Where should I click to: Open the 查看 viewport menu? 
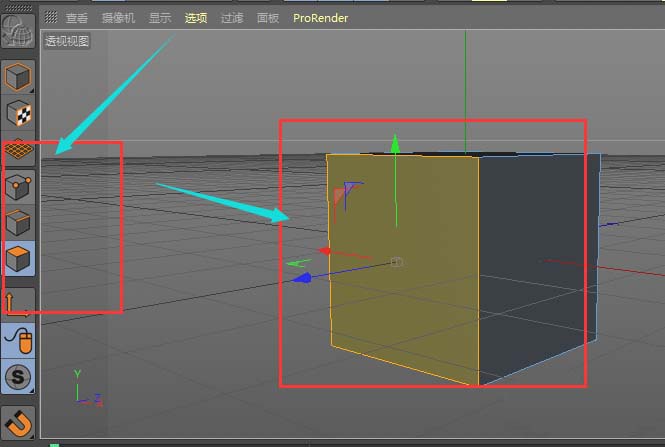pos(77,18)
